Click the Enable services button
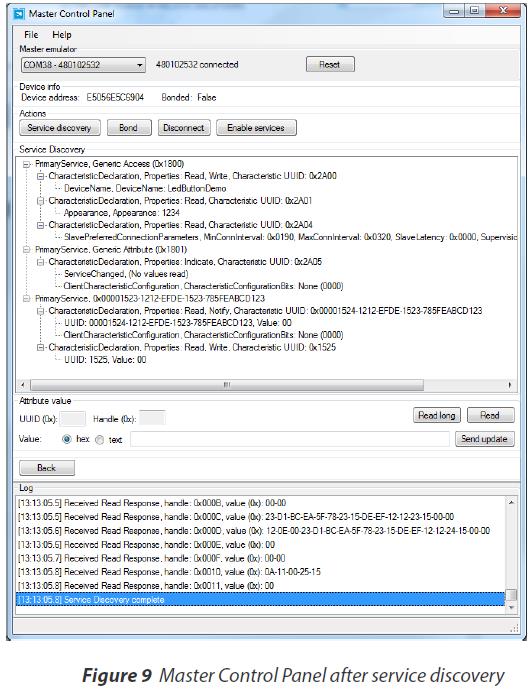The image size is (532, 689). coord(256,128)
